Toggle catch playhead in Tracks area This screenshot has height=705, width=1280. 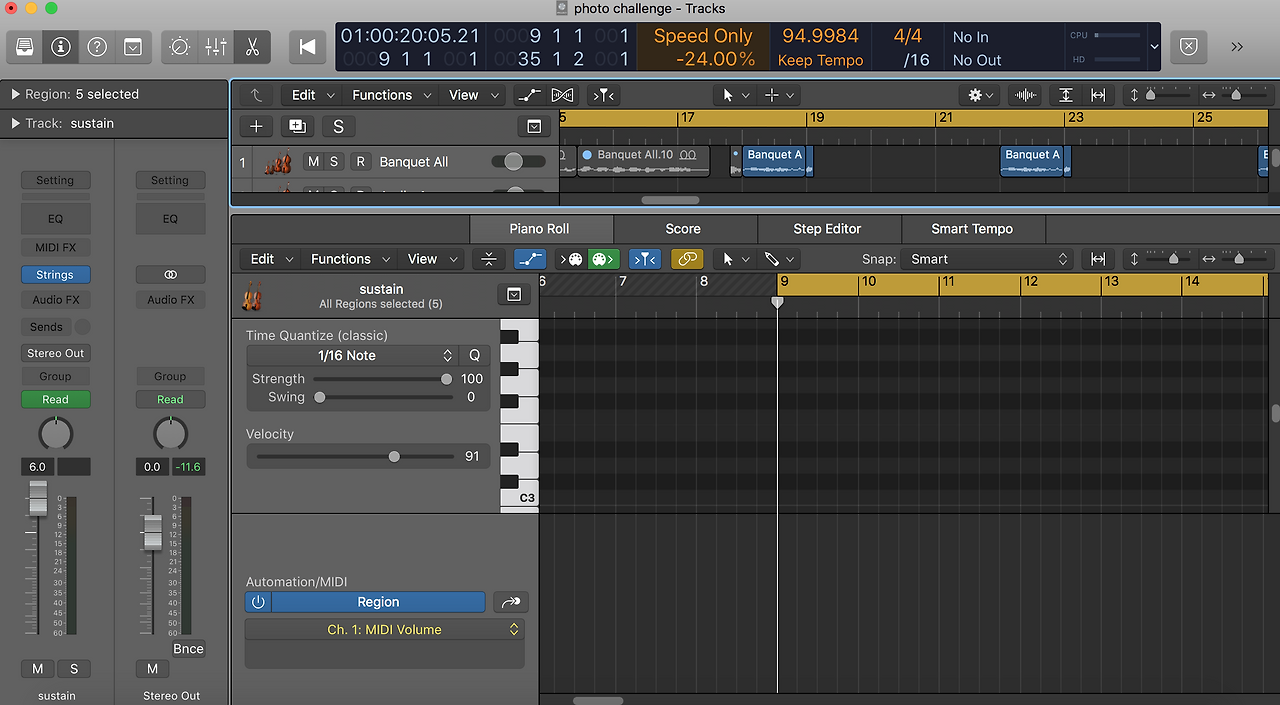tap(604, 95)
